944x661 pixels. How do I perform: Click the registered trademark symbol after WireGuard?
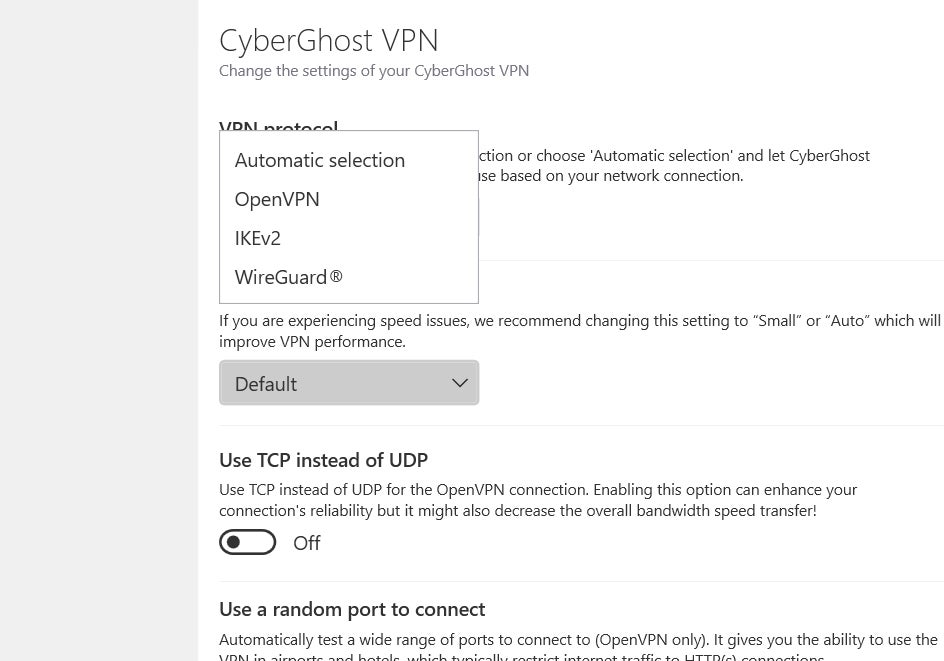click(336, 276)
